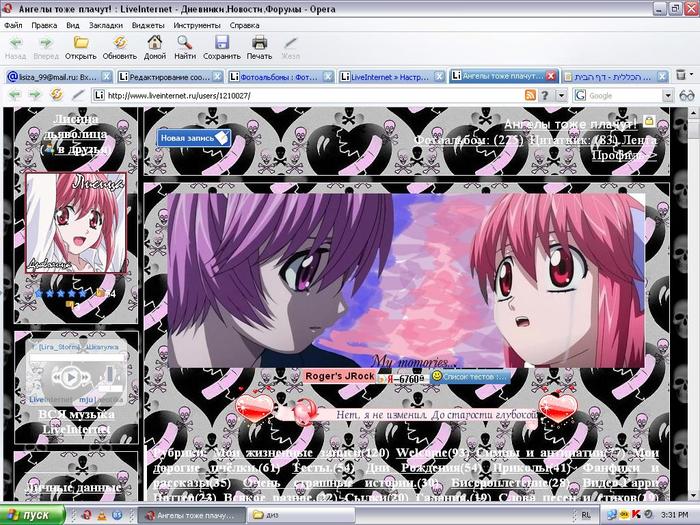Click the red K Kaspersky tray icon
Screen dimensions: 700x525
[x=635, y=515]
